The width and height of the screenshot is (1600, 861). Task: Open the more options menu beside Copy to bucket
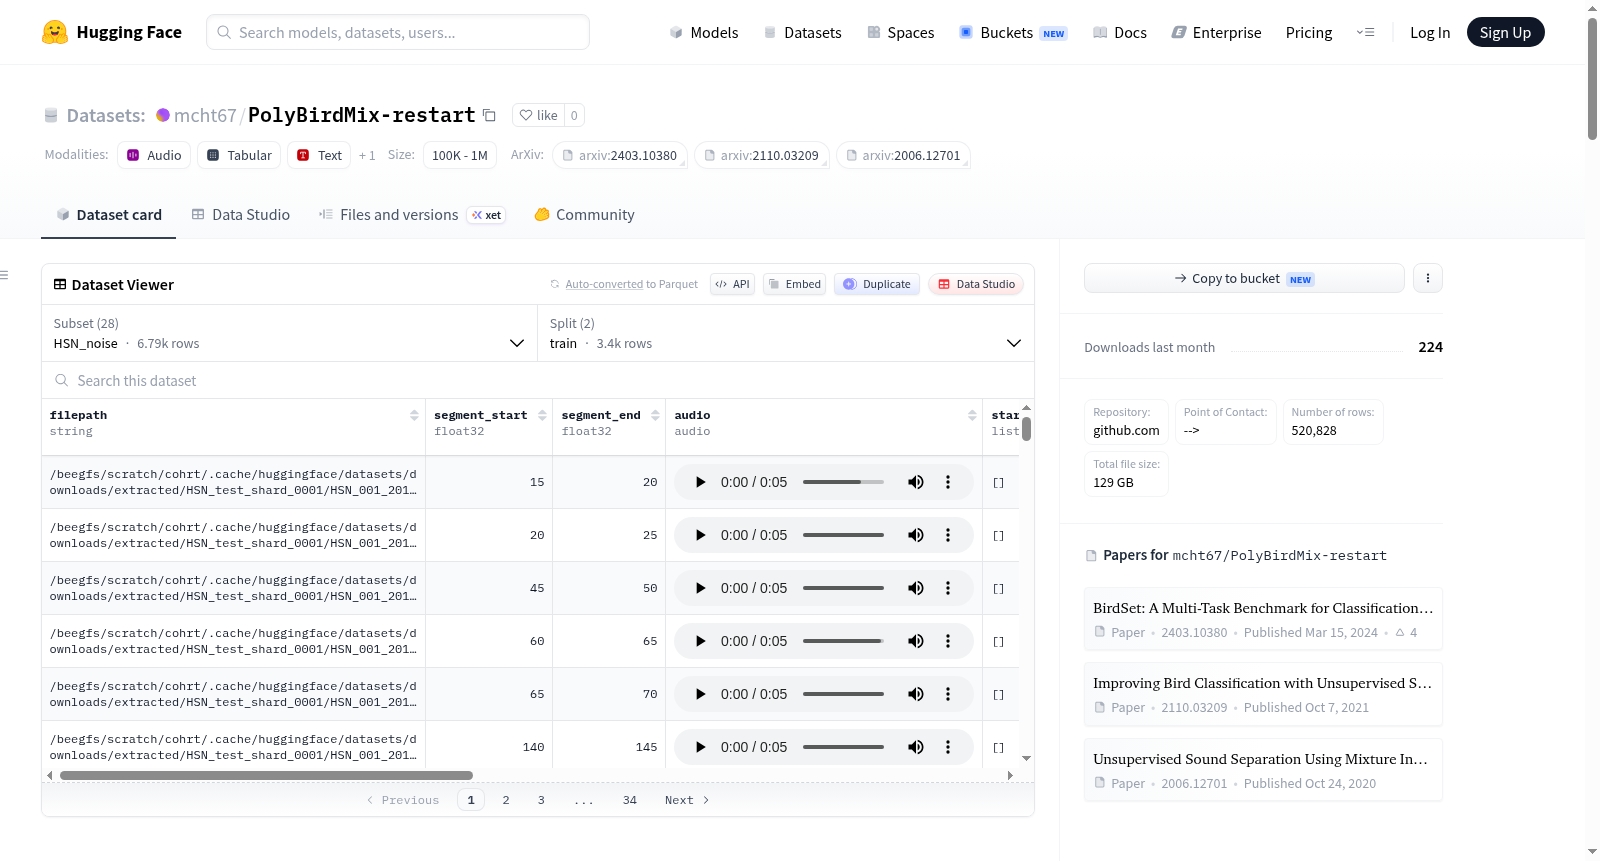(x=1428, y=278)
